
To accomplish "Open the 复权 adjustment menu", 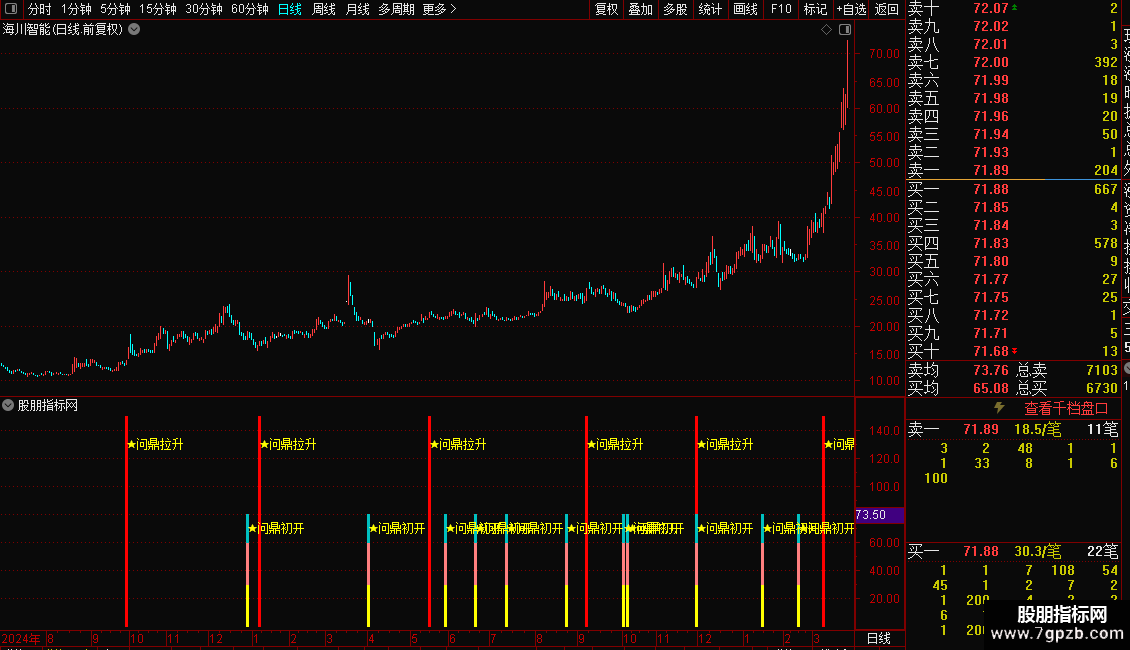I will tap(606, 9).
